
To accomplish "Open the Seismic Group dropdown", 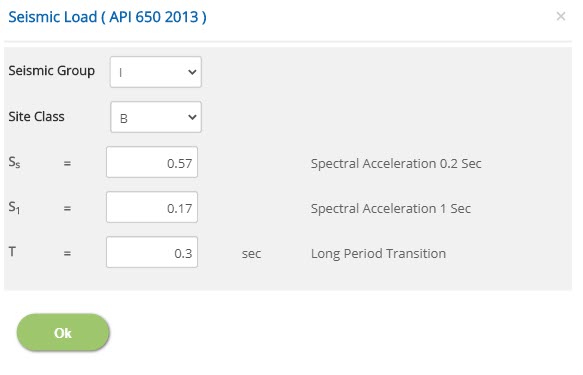I will (156, 72).
